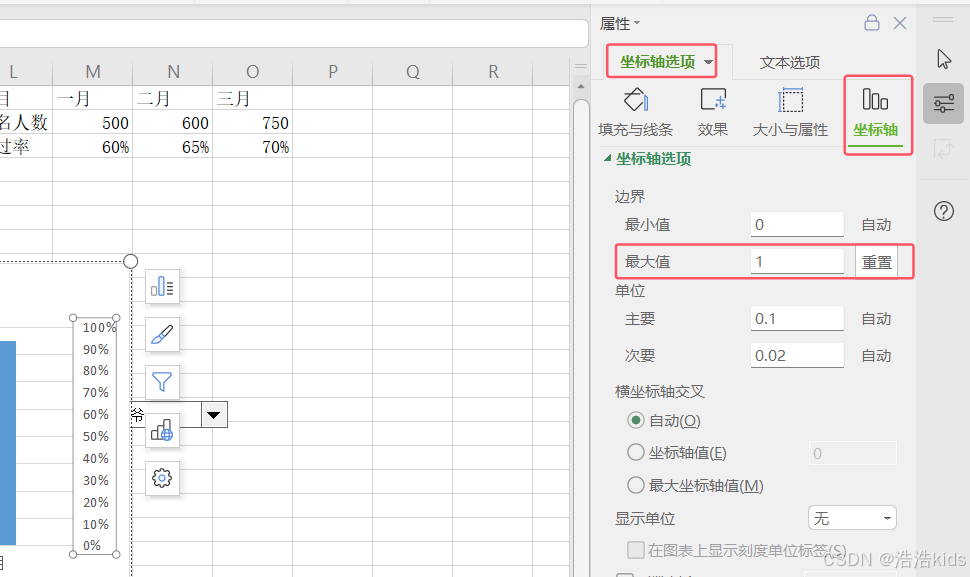Click 自动 next to 主要 unit

pos(876,318)
